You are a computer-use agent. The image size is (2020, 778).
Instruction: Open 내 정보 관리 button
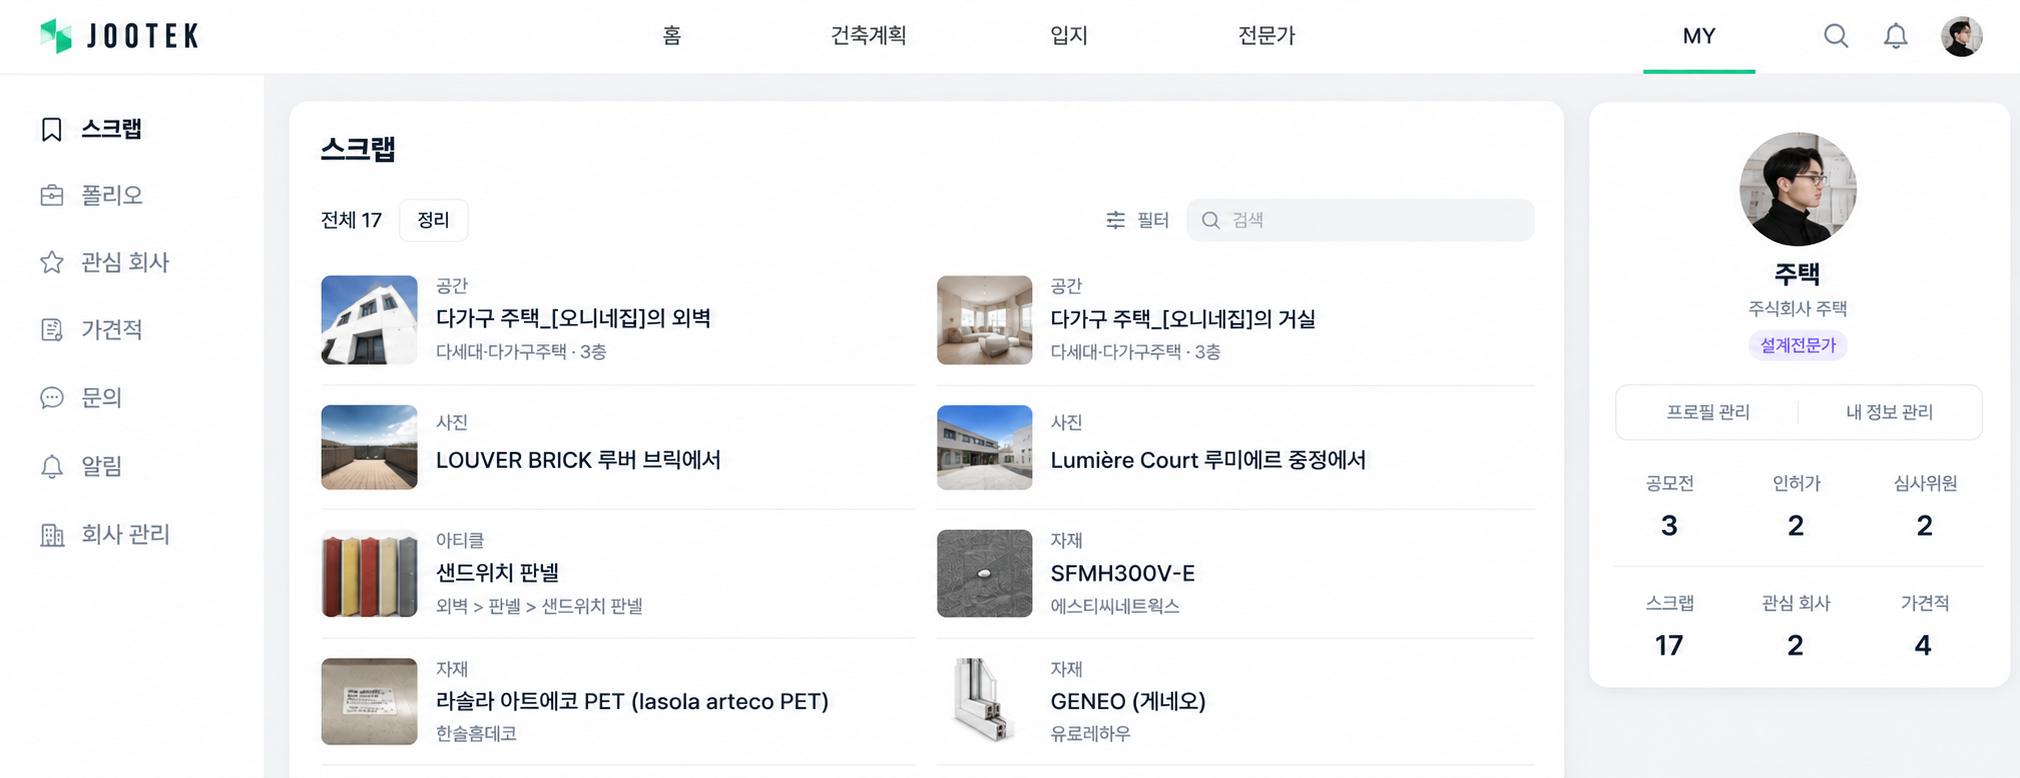1889,412
